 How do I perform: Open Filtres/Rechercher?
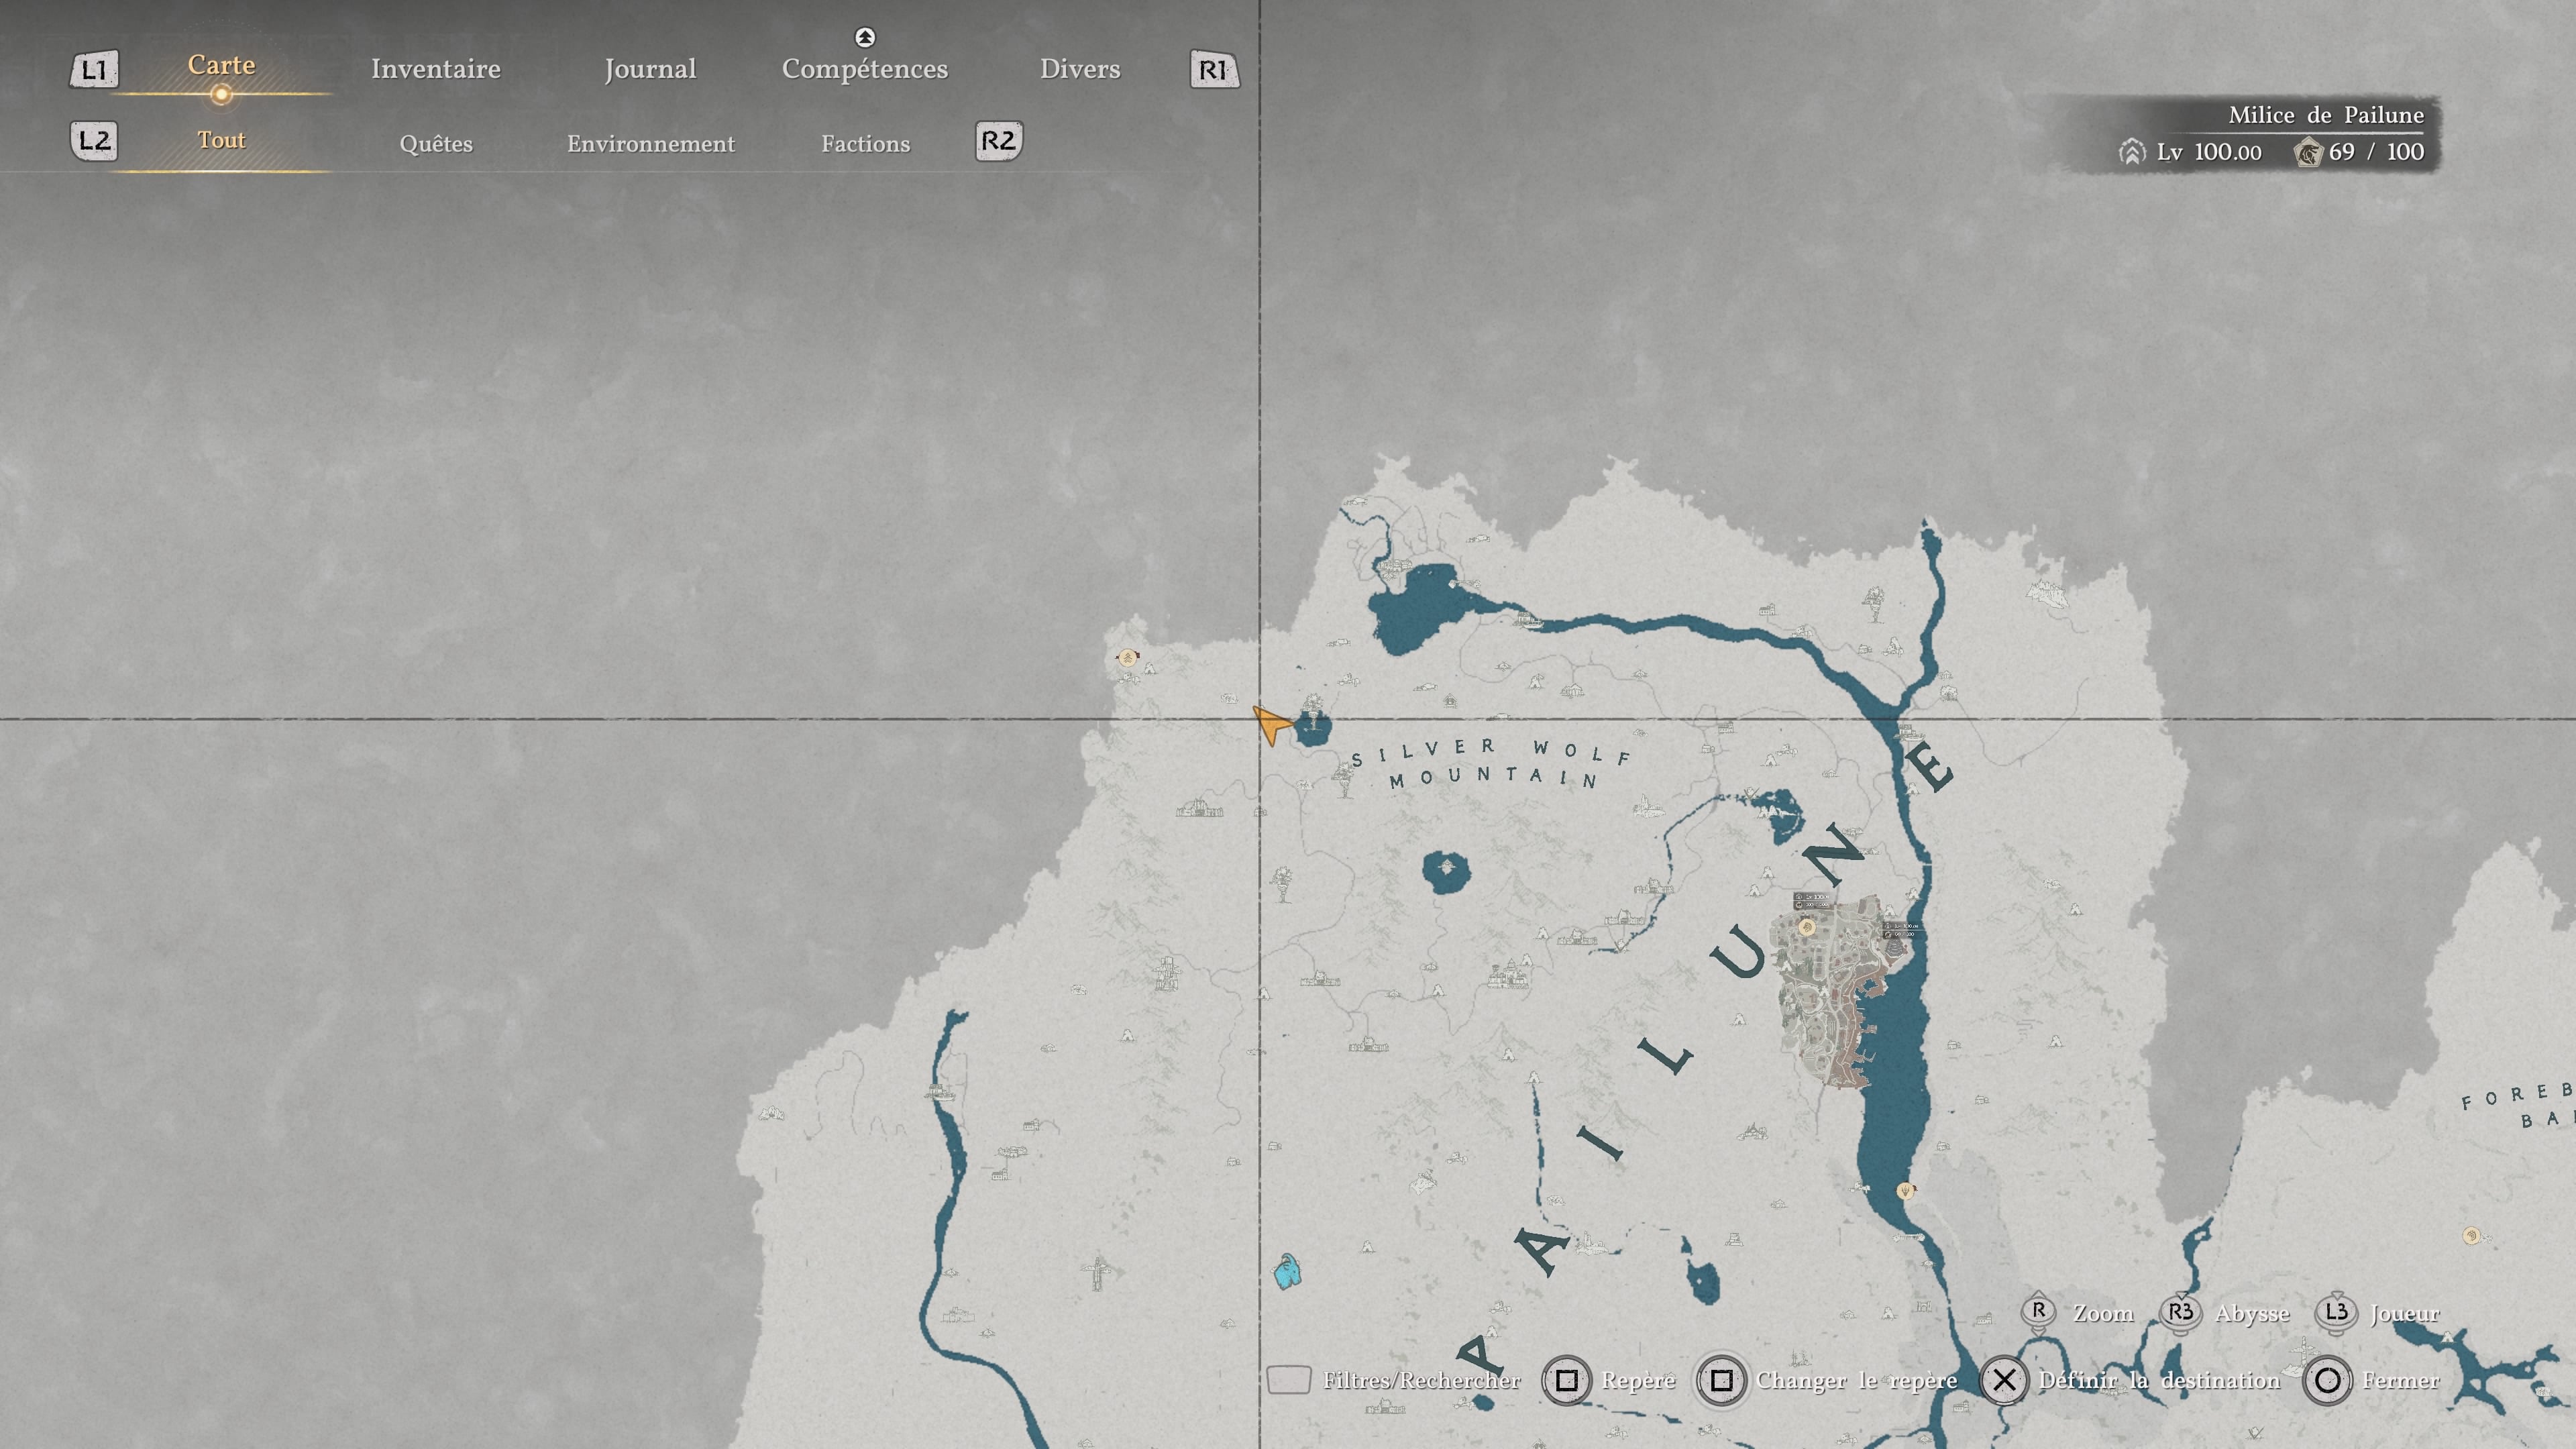pyautogui.click(x=1421, y=1381)
